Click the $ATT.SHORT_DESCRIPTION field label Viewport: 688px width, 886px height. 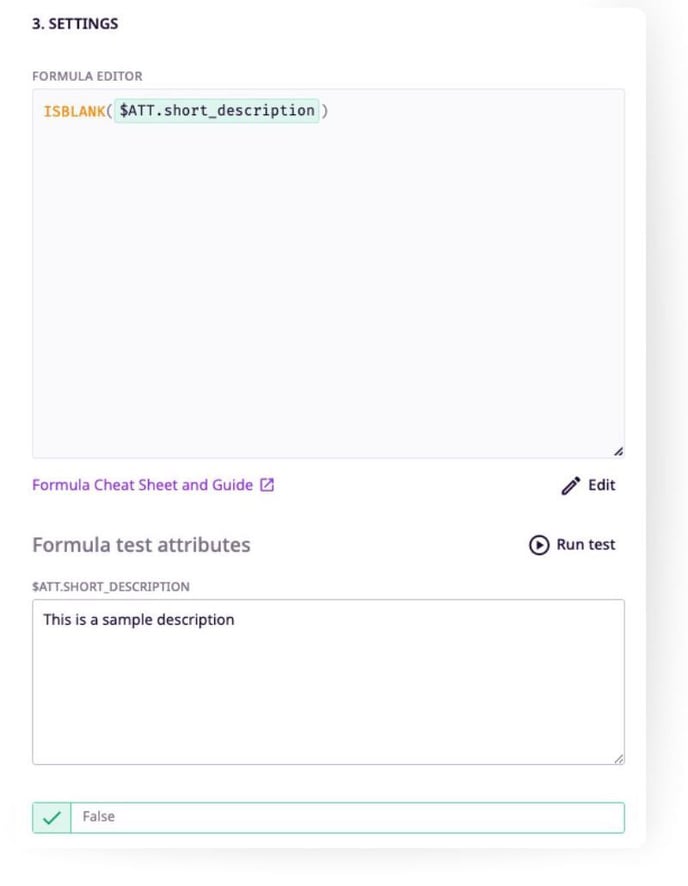(111, 587)
